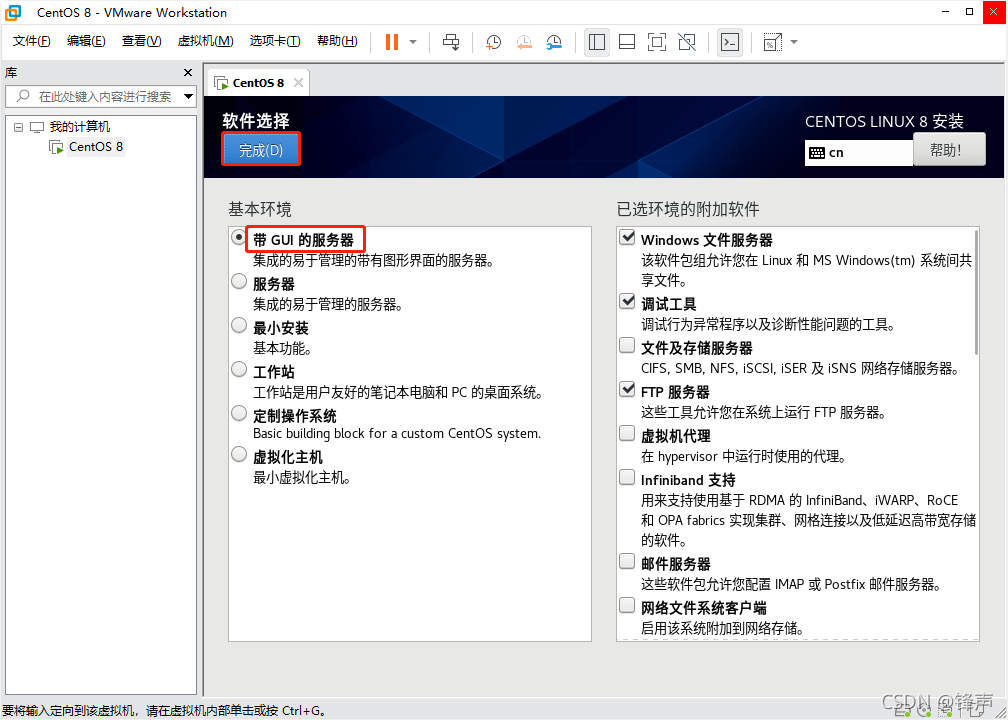Toggle the thumbnail bar view icon
The height and width of the screenshot is (720, 1008).
[x=627, y=42]
